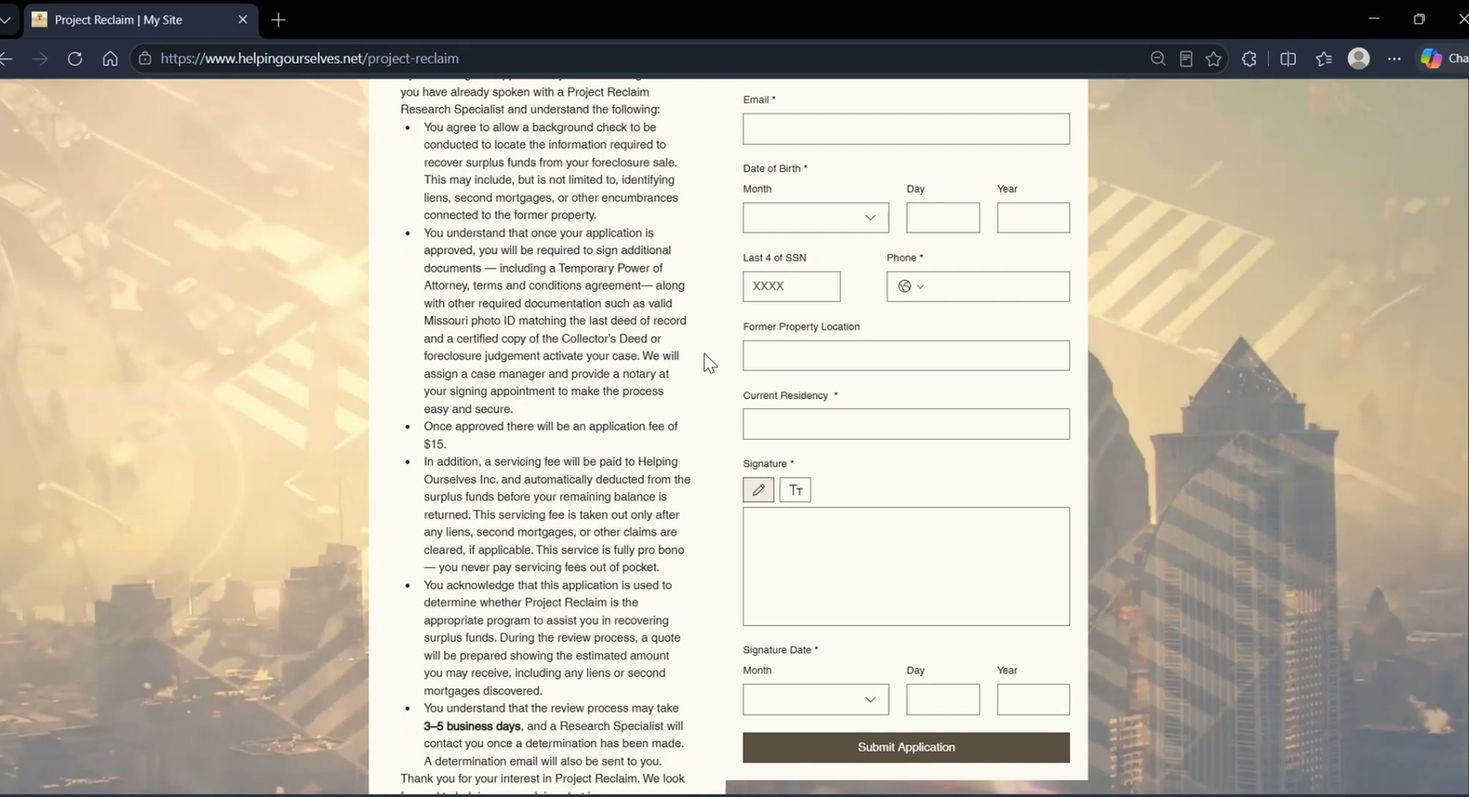Viewport: 1469px width, 797px height.
Task: Open browser settings and more menu
Action: (x=1394, y=59)
